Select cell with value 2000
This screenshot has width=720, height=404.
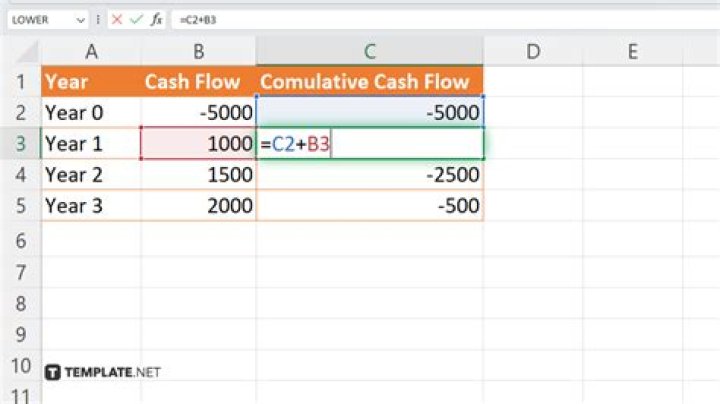(198, 206)
